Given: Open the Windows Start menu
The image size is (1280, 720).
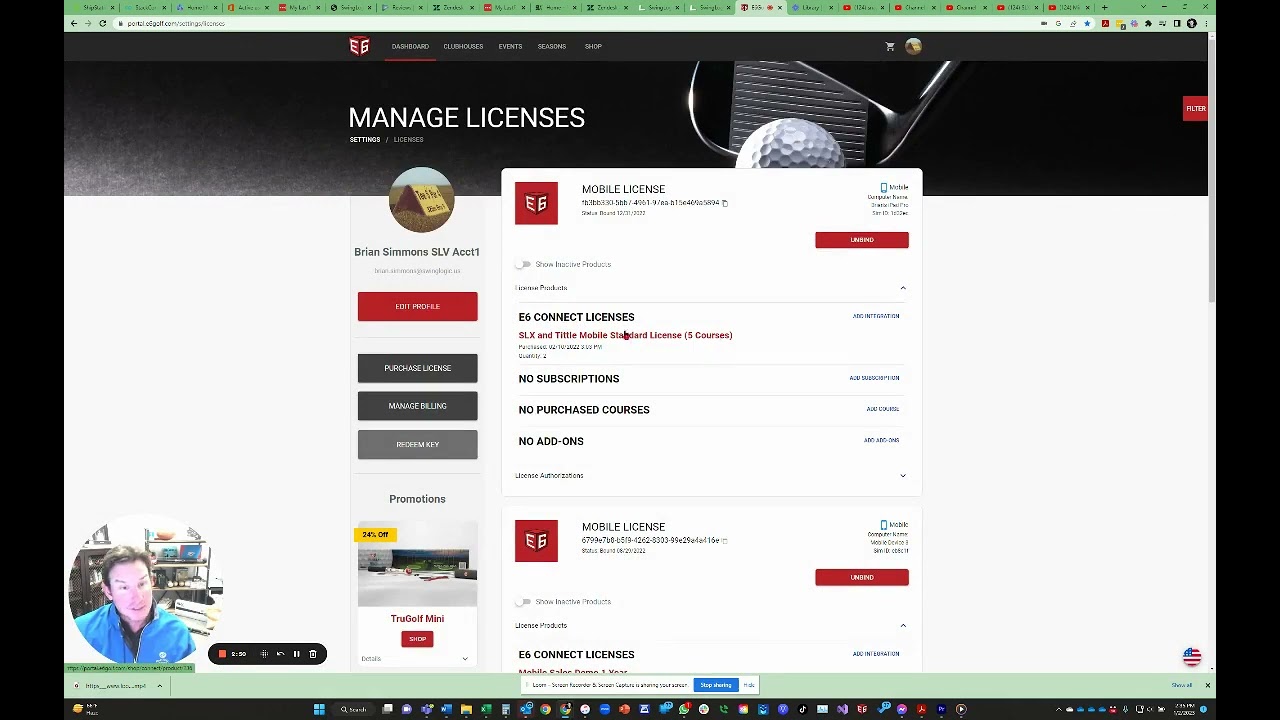Looking at the screenshot, I should [319, 710].
